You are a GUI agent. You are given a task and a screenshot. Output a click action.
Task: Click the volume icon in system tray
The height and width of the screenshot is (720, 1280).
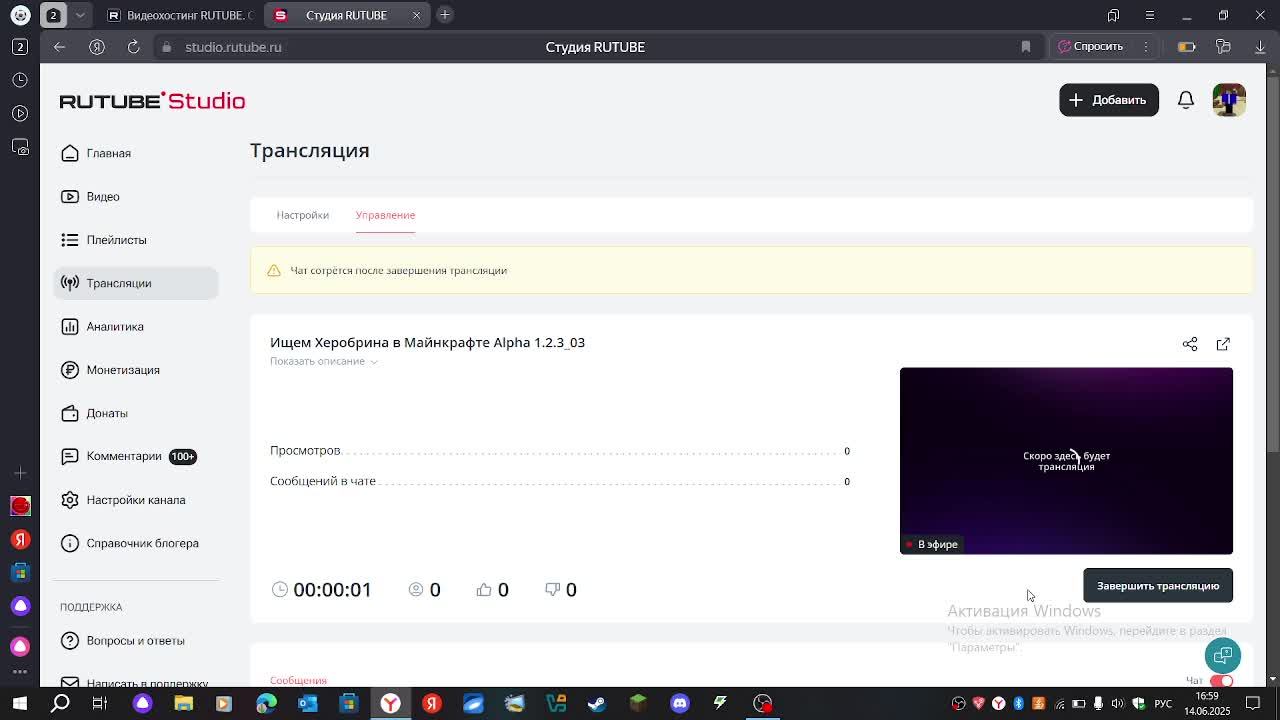click(1118, 703)
